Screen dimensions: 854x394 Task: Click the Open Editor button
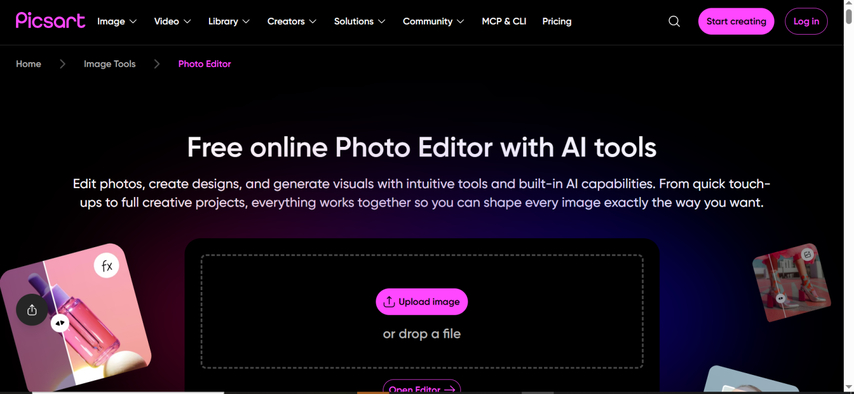coord(422,387)
